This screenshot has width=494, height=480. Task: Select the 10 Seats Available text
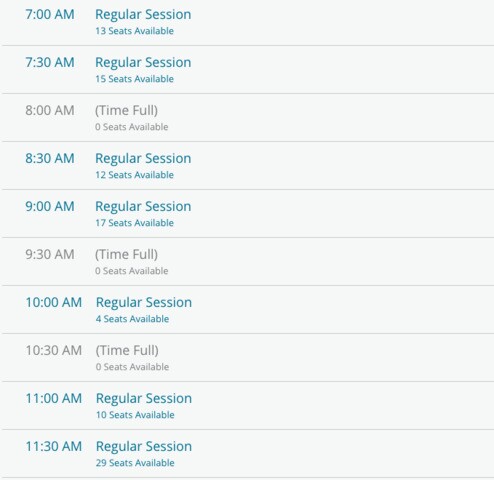(x=135, y=415)
